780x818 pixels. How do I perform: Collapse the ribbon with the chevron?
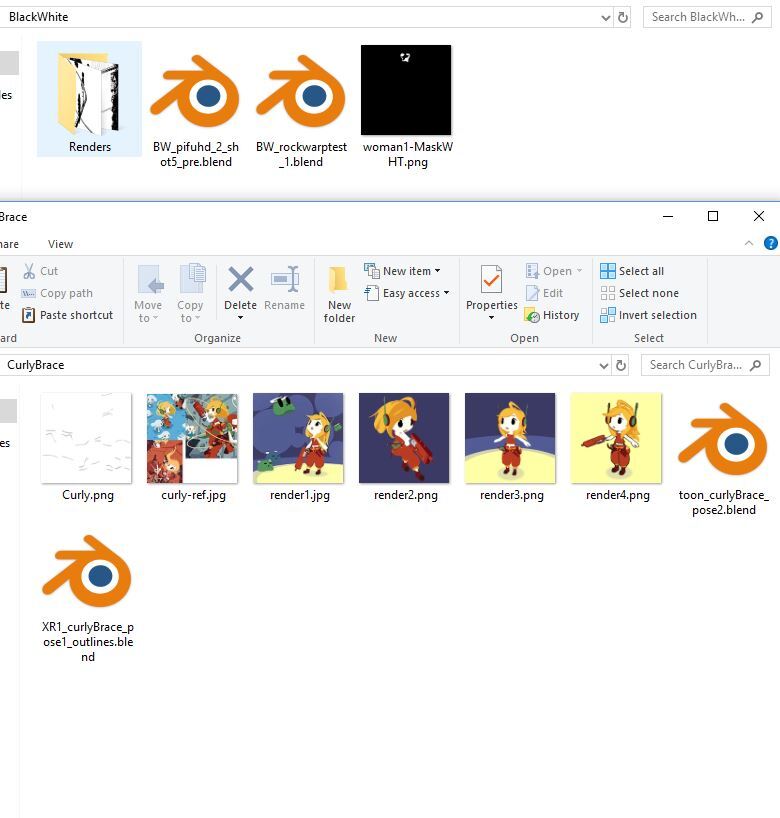coord(749,243)
